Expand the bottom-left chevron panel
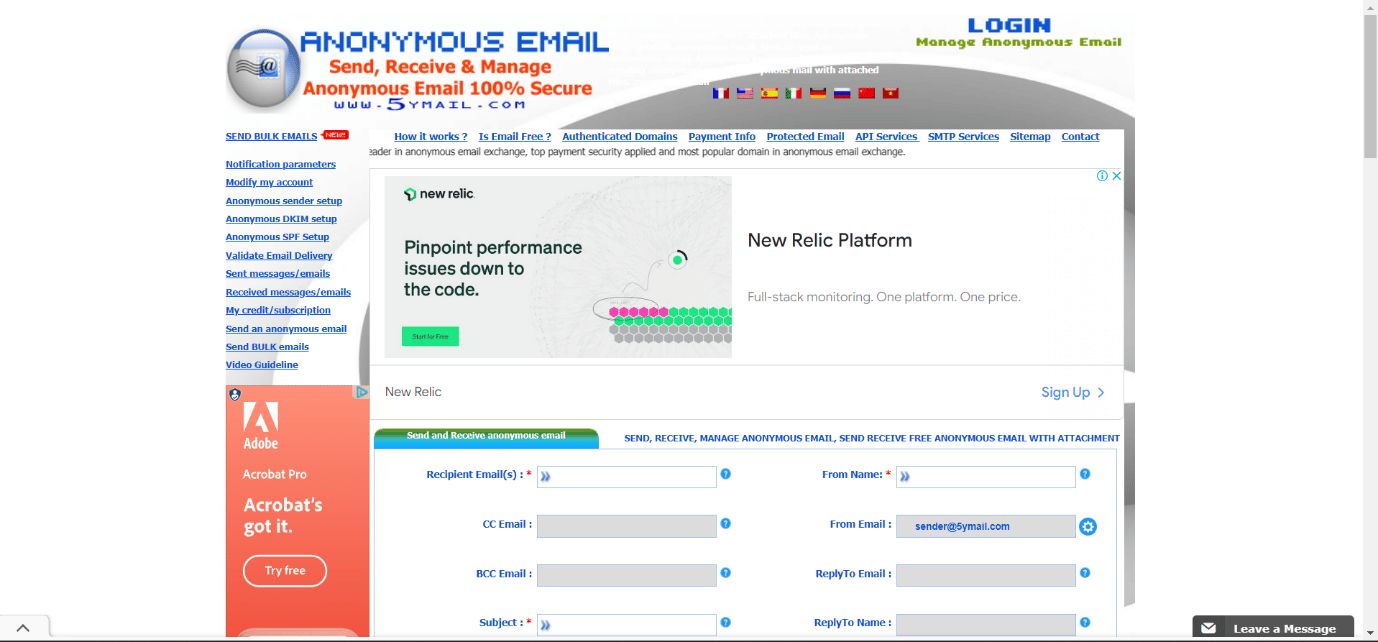 [23, 628]
